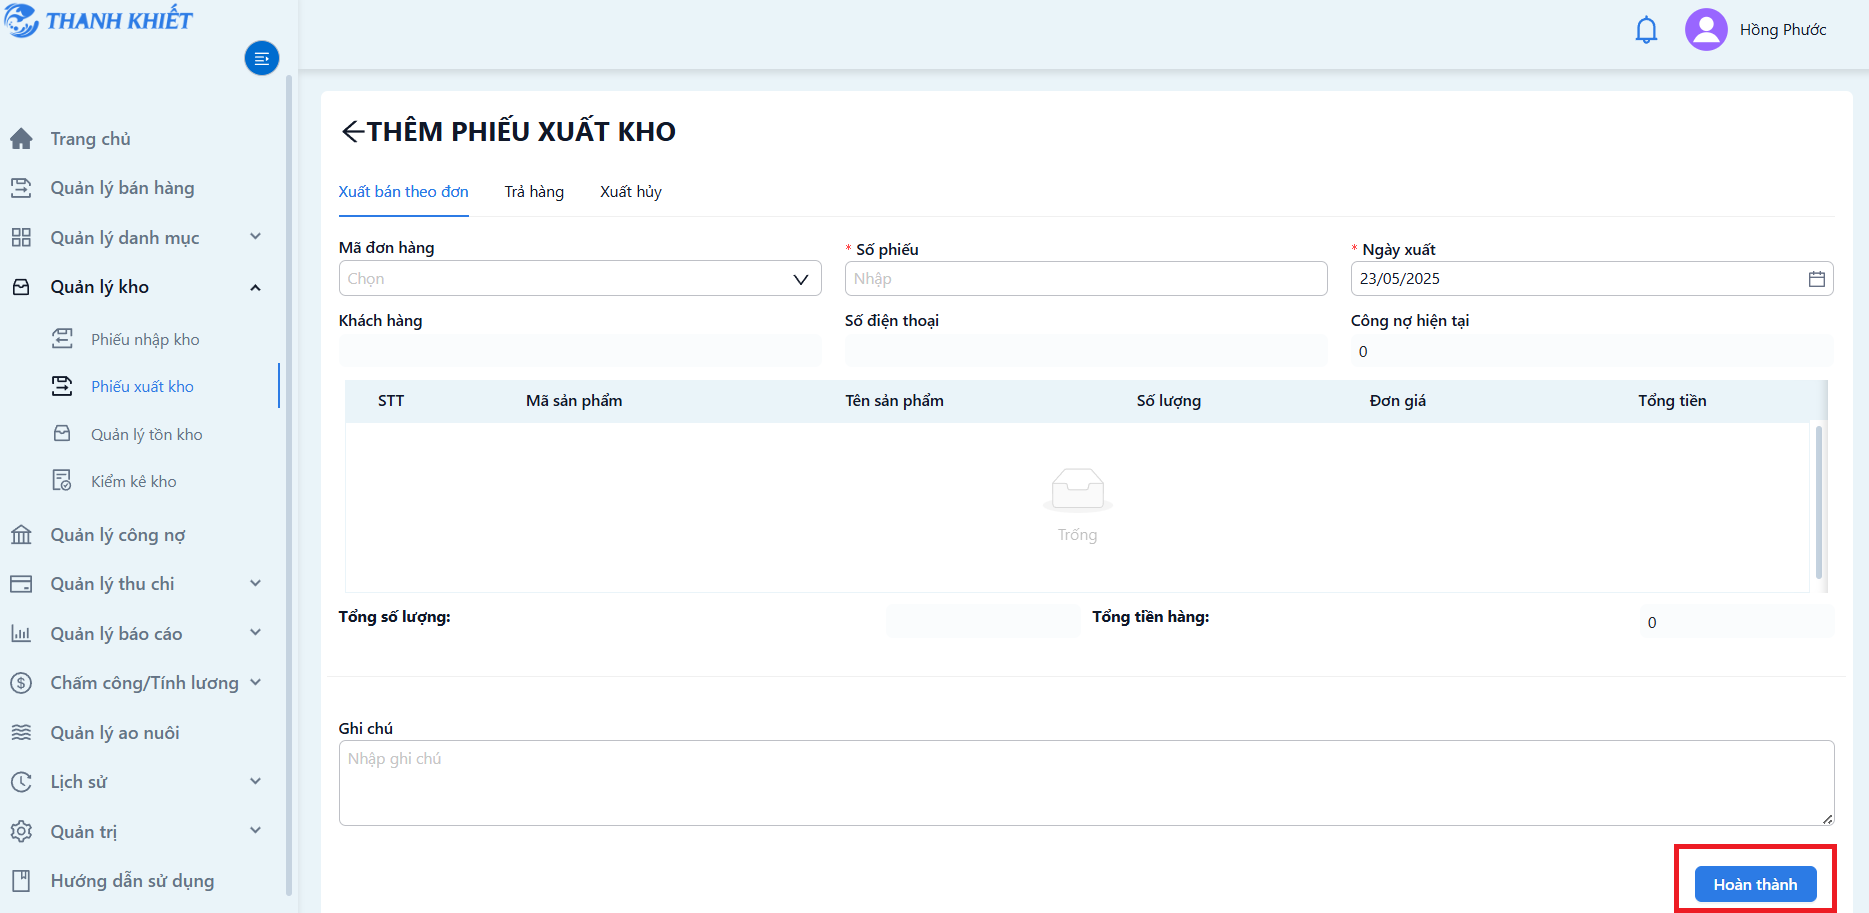Expand Lịch sử chevron
The height and width of the screenshot is (913, 1869).
click(256, 781)
